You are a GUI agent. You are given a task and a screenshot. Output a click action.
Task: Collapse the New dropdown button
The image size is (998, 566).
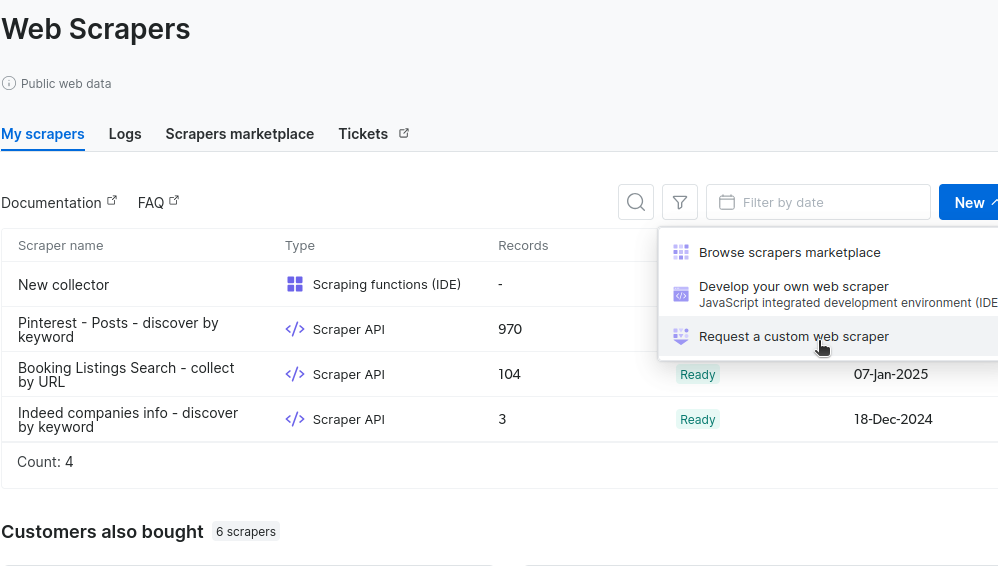tap(968, 202)
